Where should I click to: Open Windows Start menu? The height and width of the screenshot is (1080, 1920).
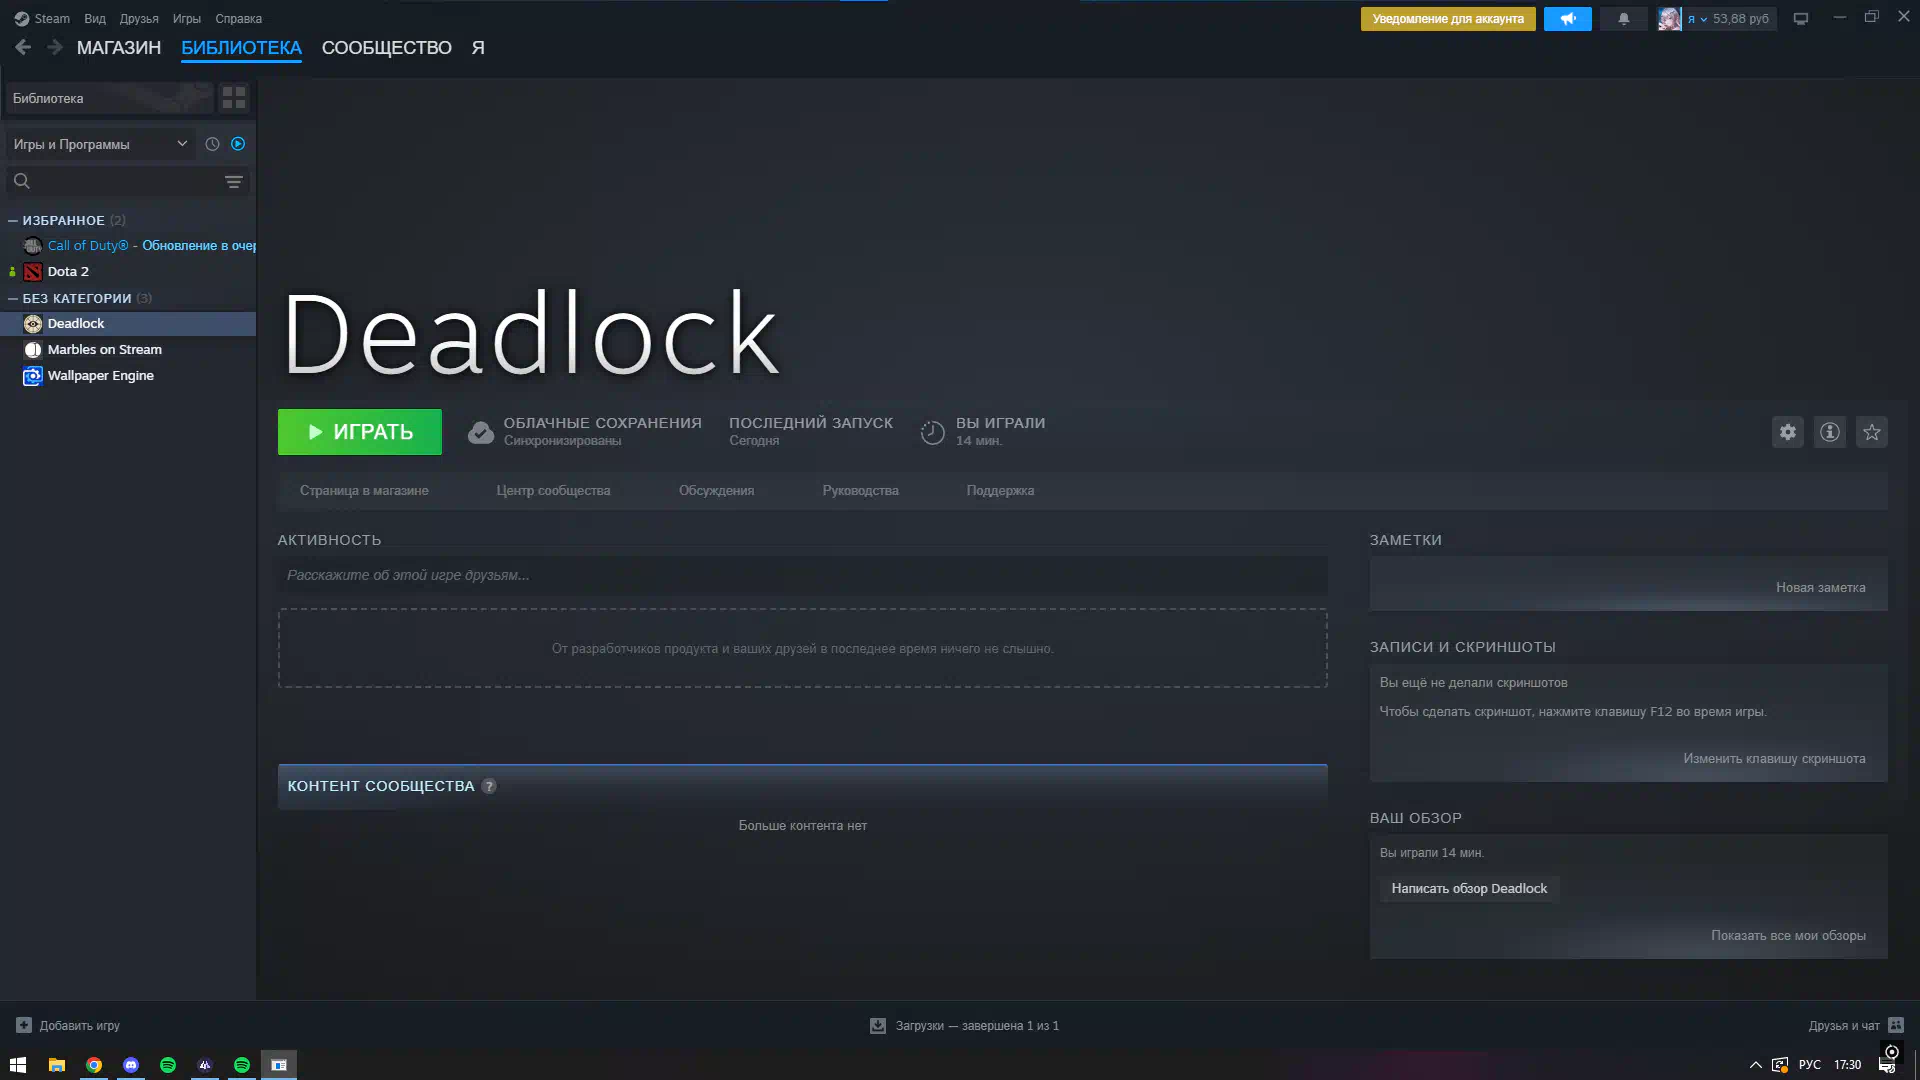[18, 1065]
